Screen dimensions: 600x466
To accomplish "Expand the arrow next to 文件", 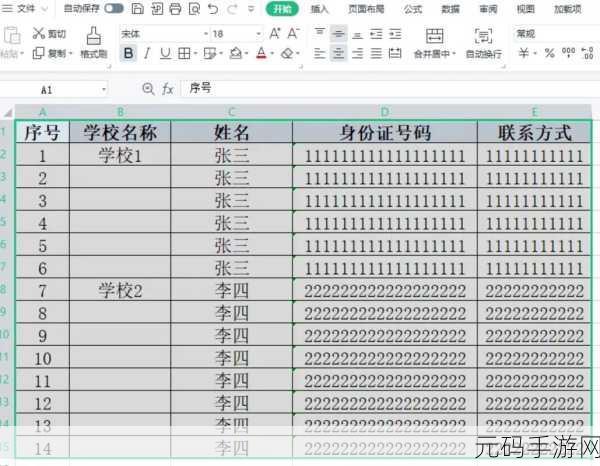I will [x=44, y=9].
